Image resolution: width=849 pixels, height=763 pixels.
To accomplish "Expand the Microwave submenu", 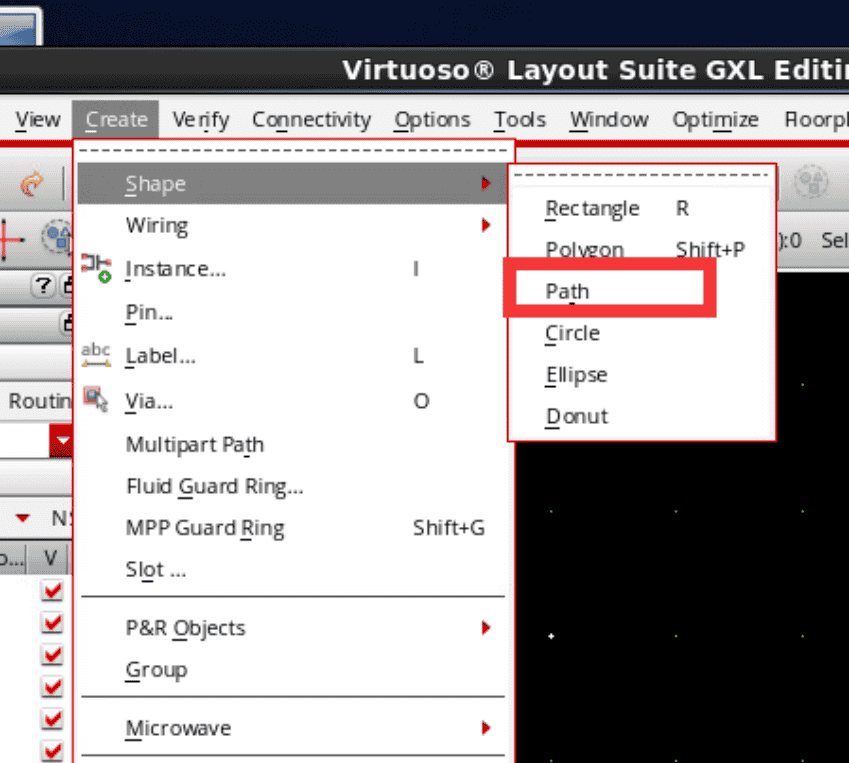I will pyautogui.click(x=291, y=728).
